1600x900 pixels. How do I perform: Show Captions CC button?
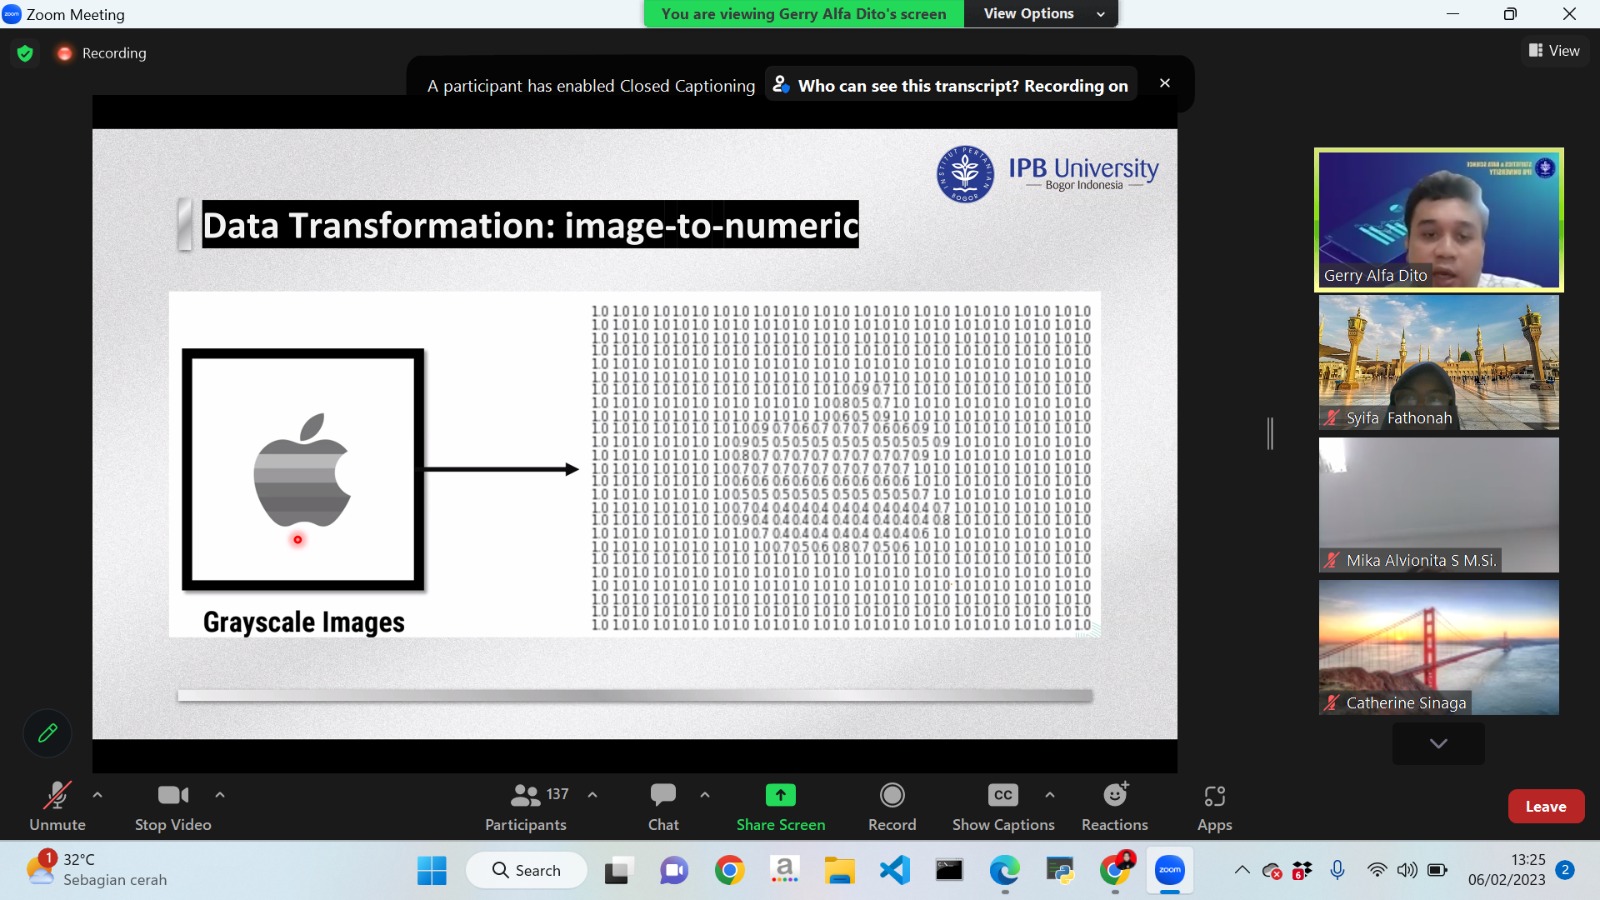point(1003,807)
